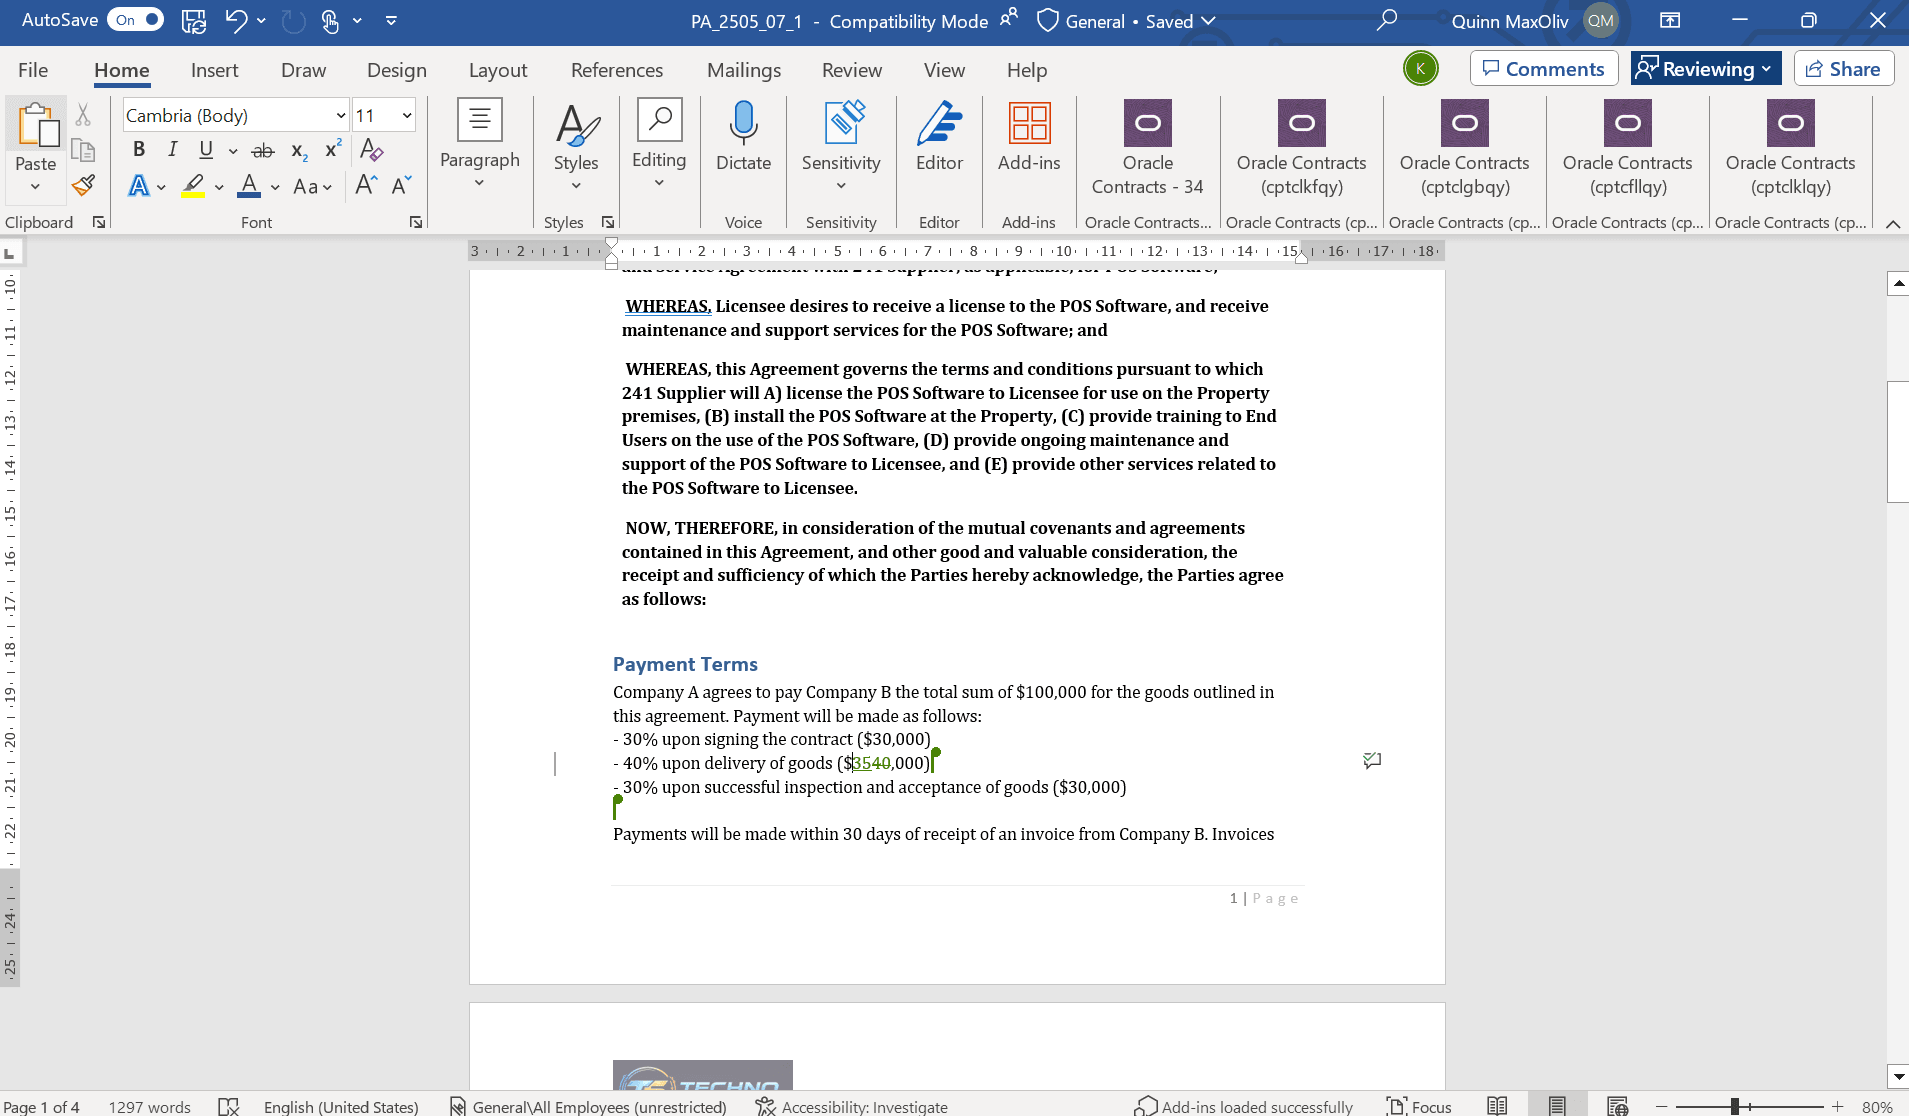This screenshot has width=1909, height=1116.
Task: Toggle the AutoSave switch
Action: (x=135, y=20)
